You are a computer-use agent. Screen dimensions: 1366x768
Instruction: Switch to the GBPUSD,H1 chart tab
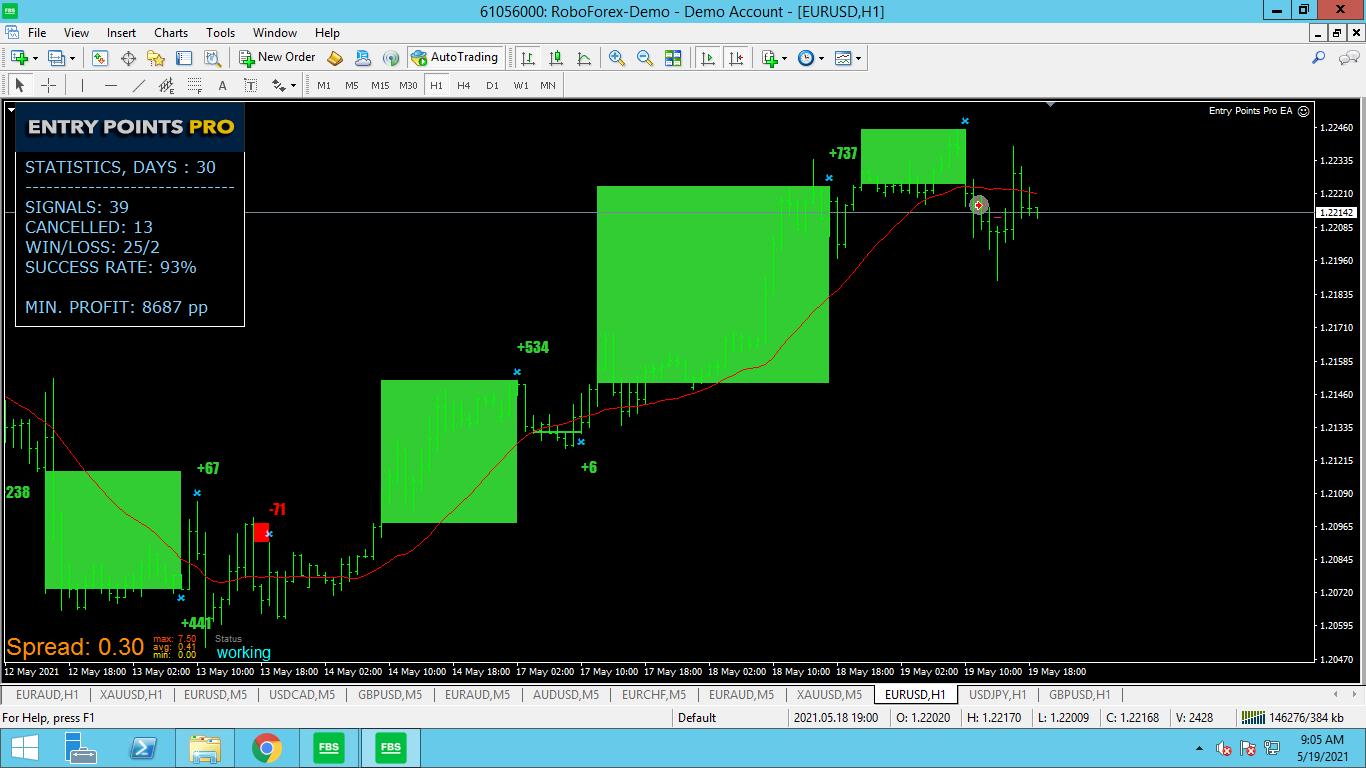point(1079,694)
